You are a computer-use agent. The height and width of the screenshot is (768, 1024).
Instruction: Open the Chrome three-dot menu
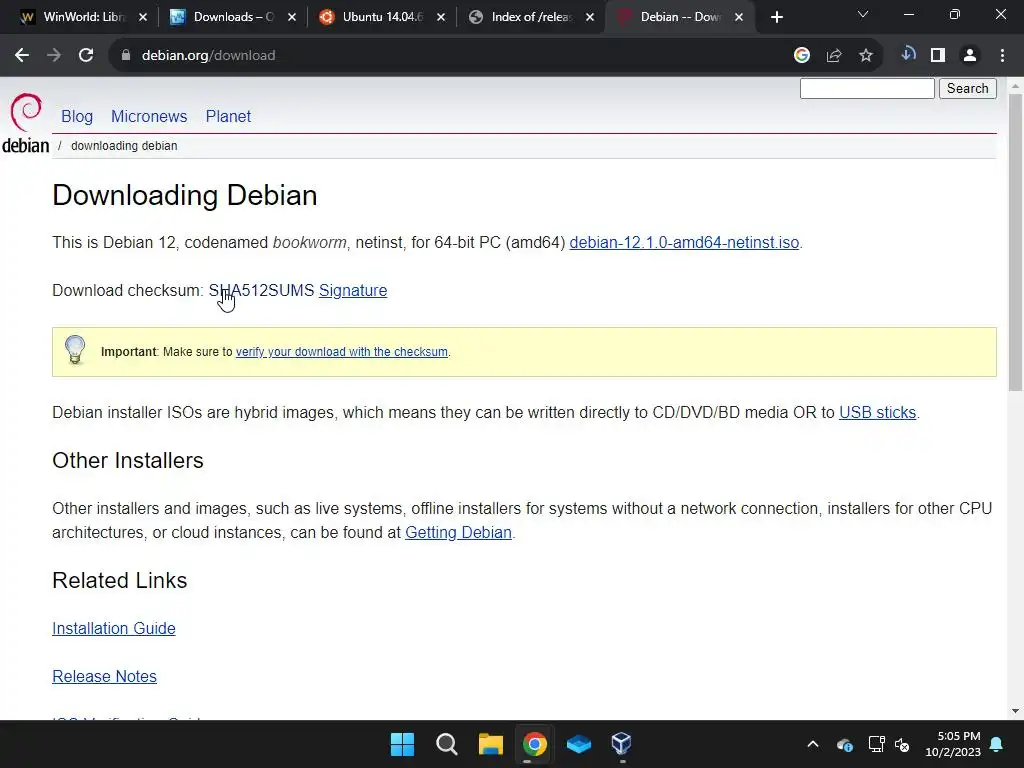(1002, 56)
